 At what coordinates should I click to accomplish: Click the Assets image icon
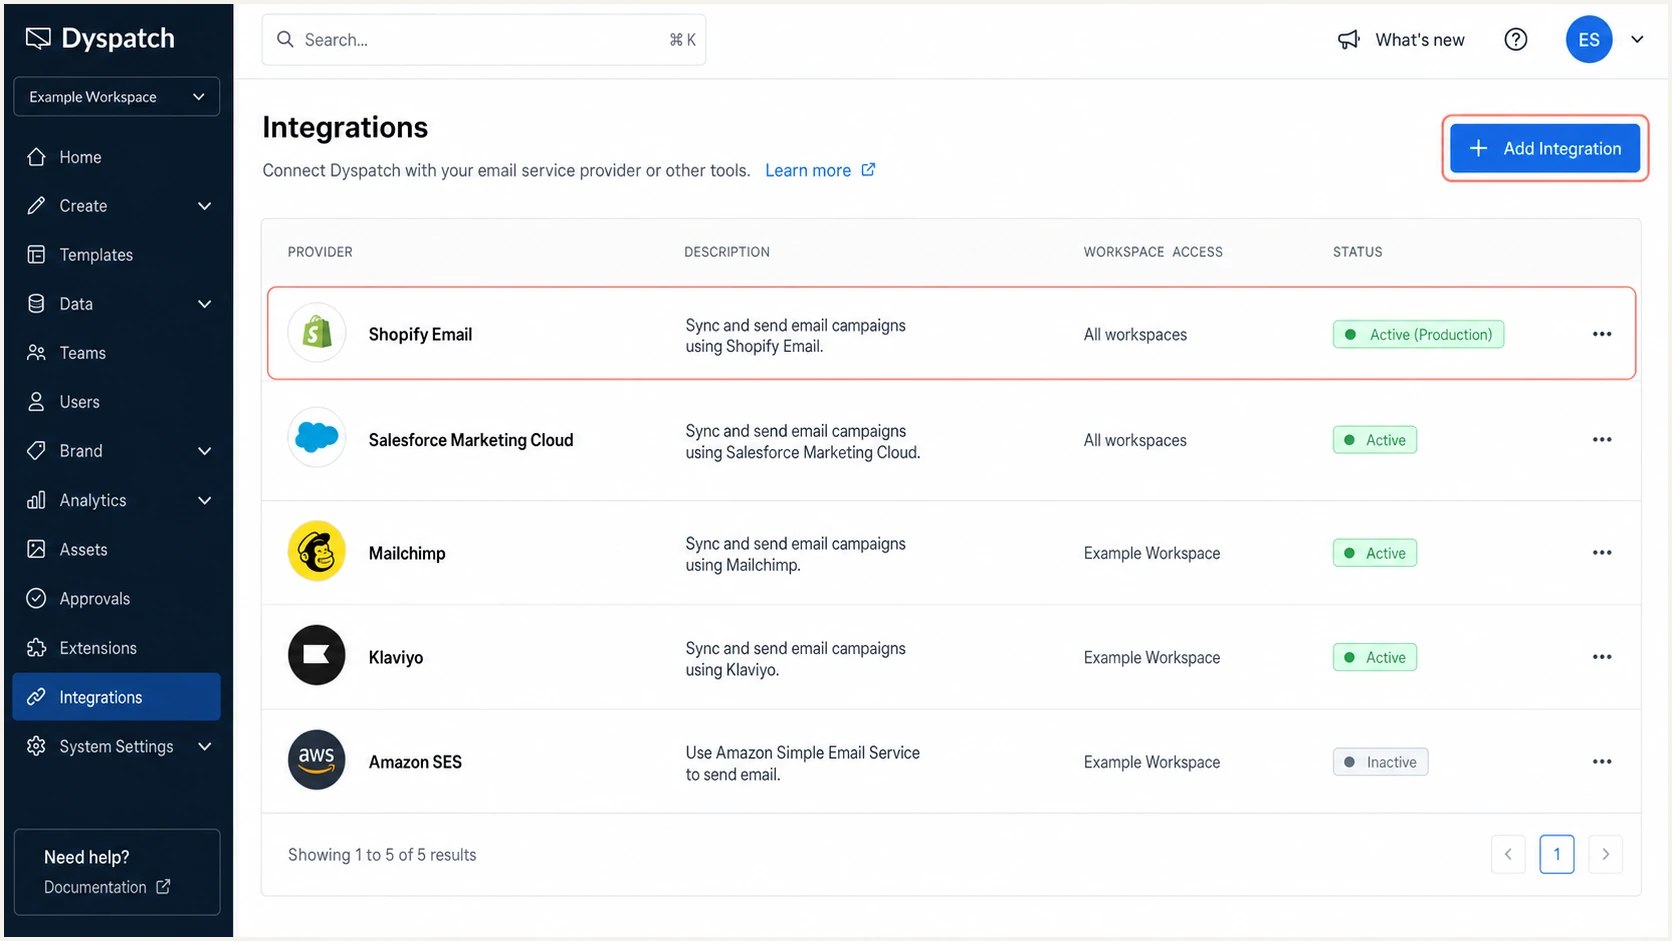pyautogui.click(x=37, y=549)
